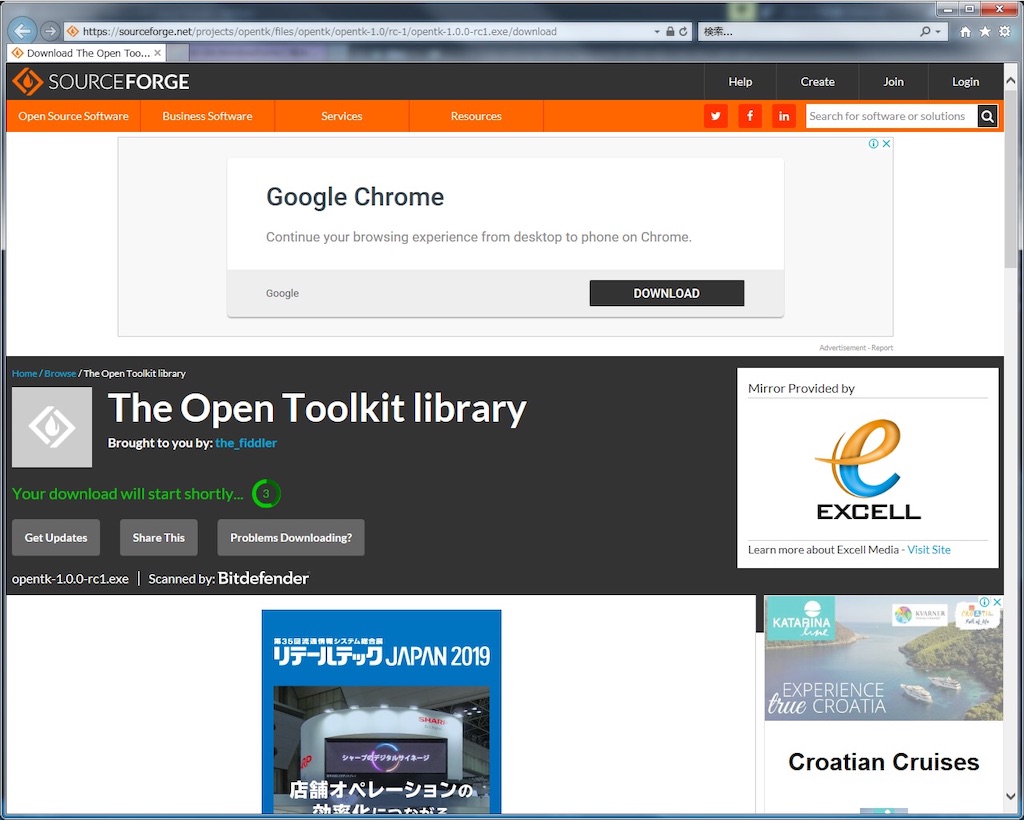Screen dimensions: 1024x820
Task: Open the Resources menu
Action: point(476,116)
